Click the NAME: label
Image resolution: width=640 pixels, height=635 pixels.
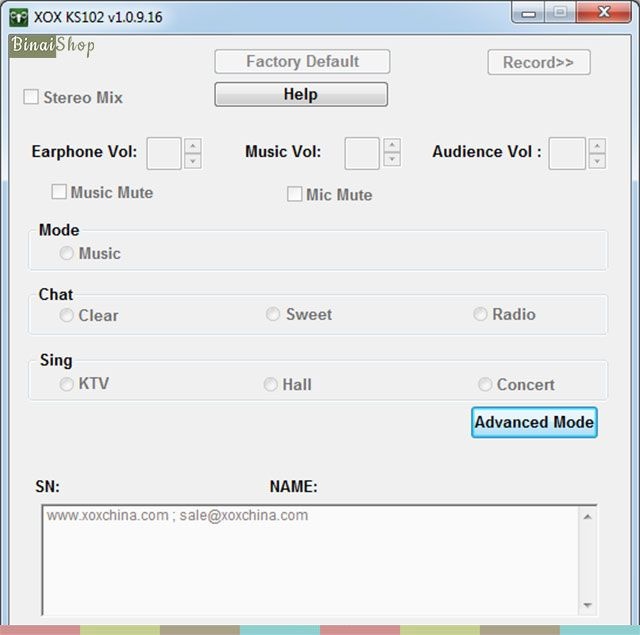point(293,486)
